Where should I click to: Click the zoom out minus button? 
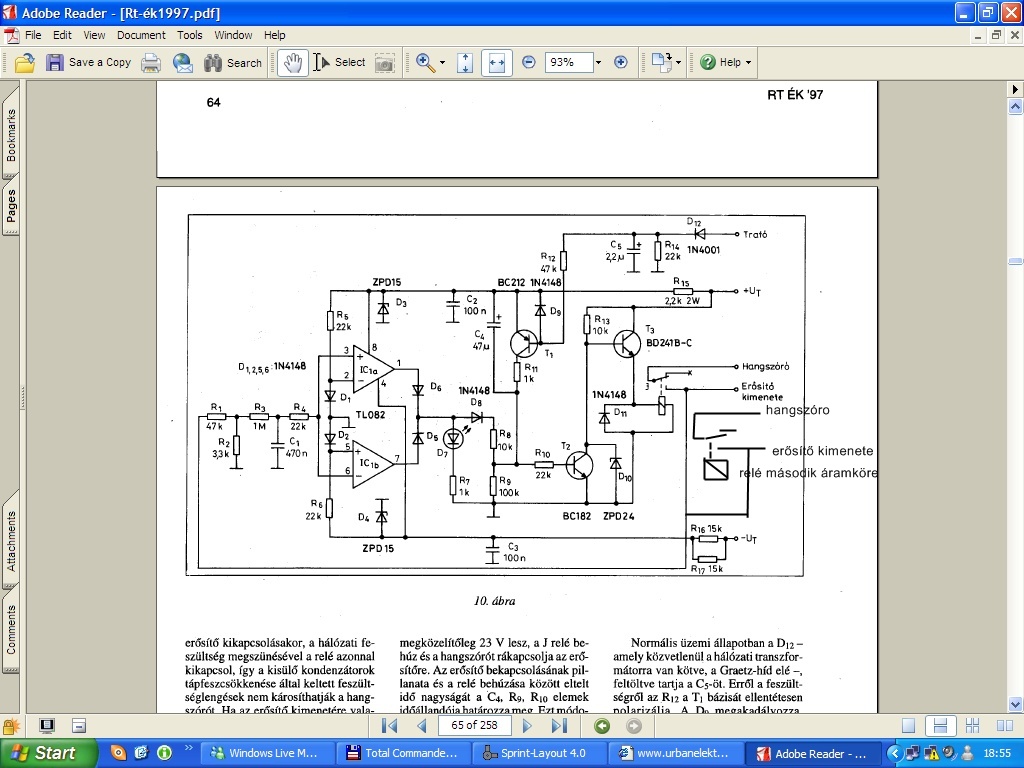[529, 62]
